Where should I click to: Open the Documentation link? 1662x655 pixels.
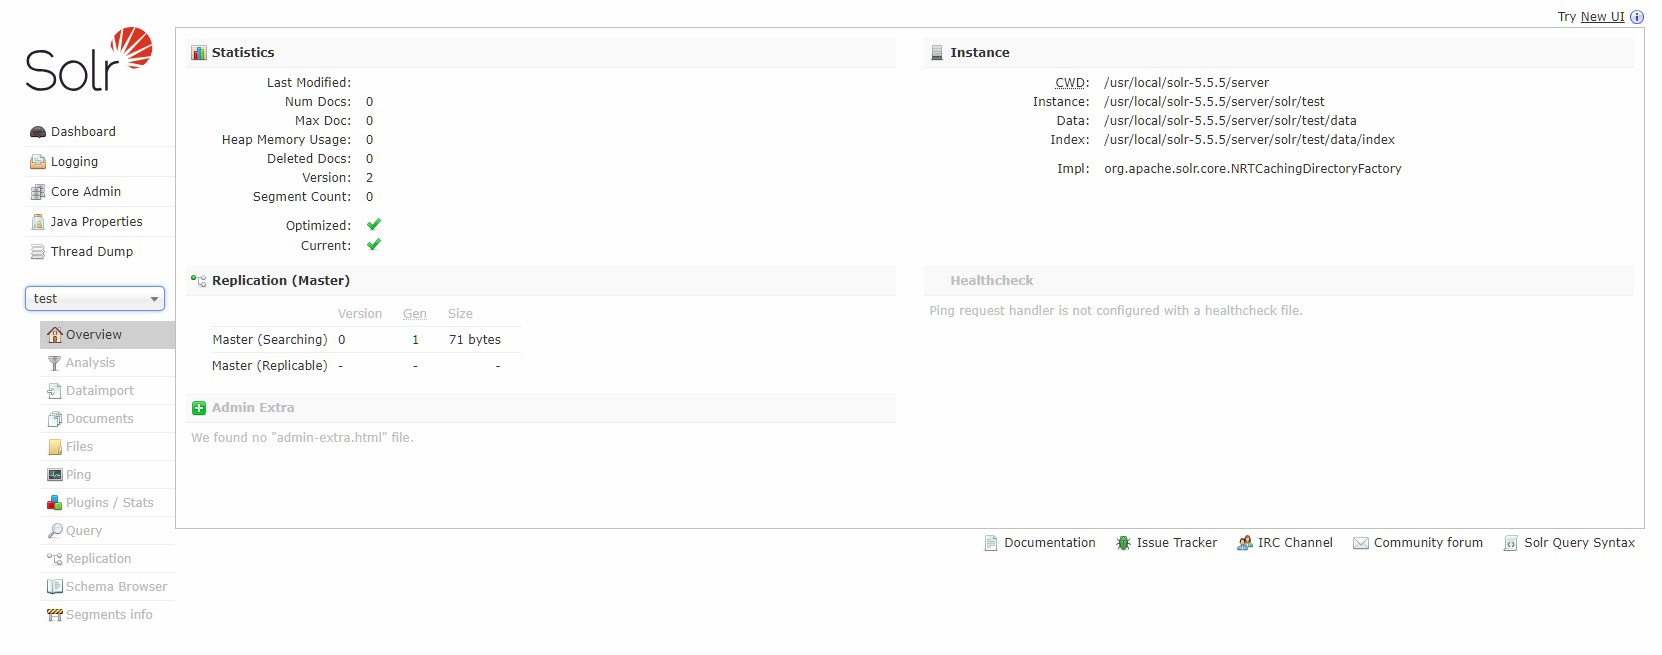tap(1050, 543)
